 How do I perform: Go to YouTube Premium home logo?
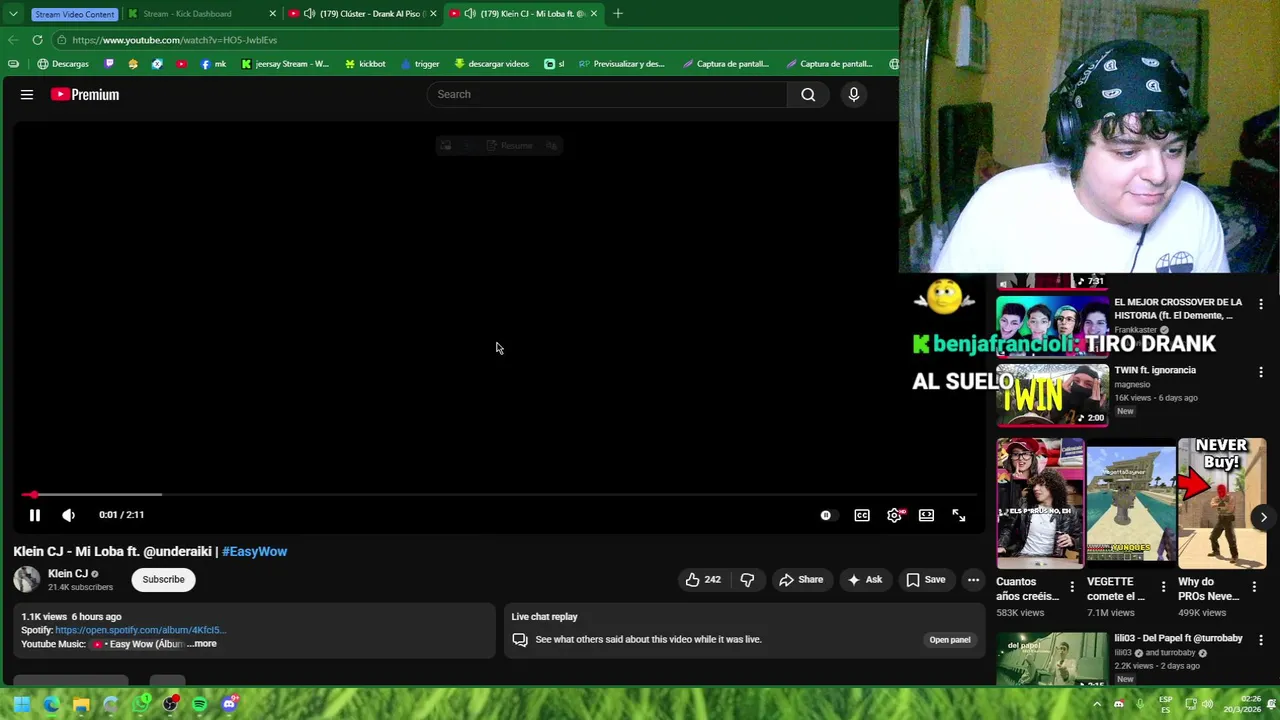[85, 94]
